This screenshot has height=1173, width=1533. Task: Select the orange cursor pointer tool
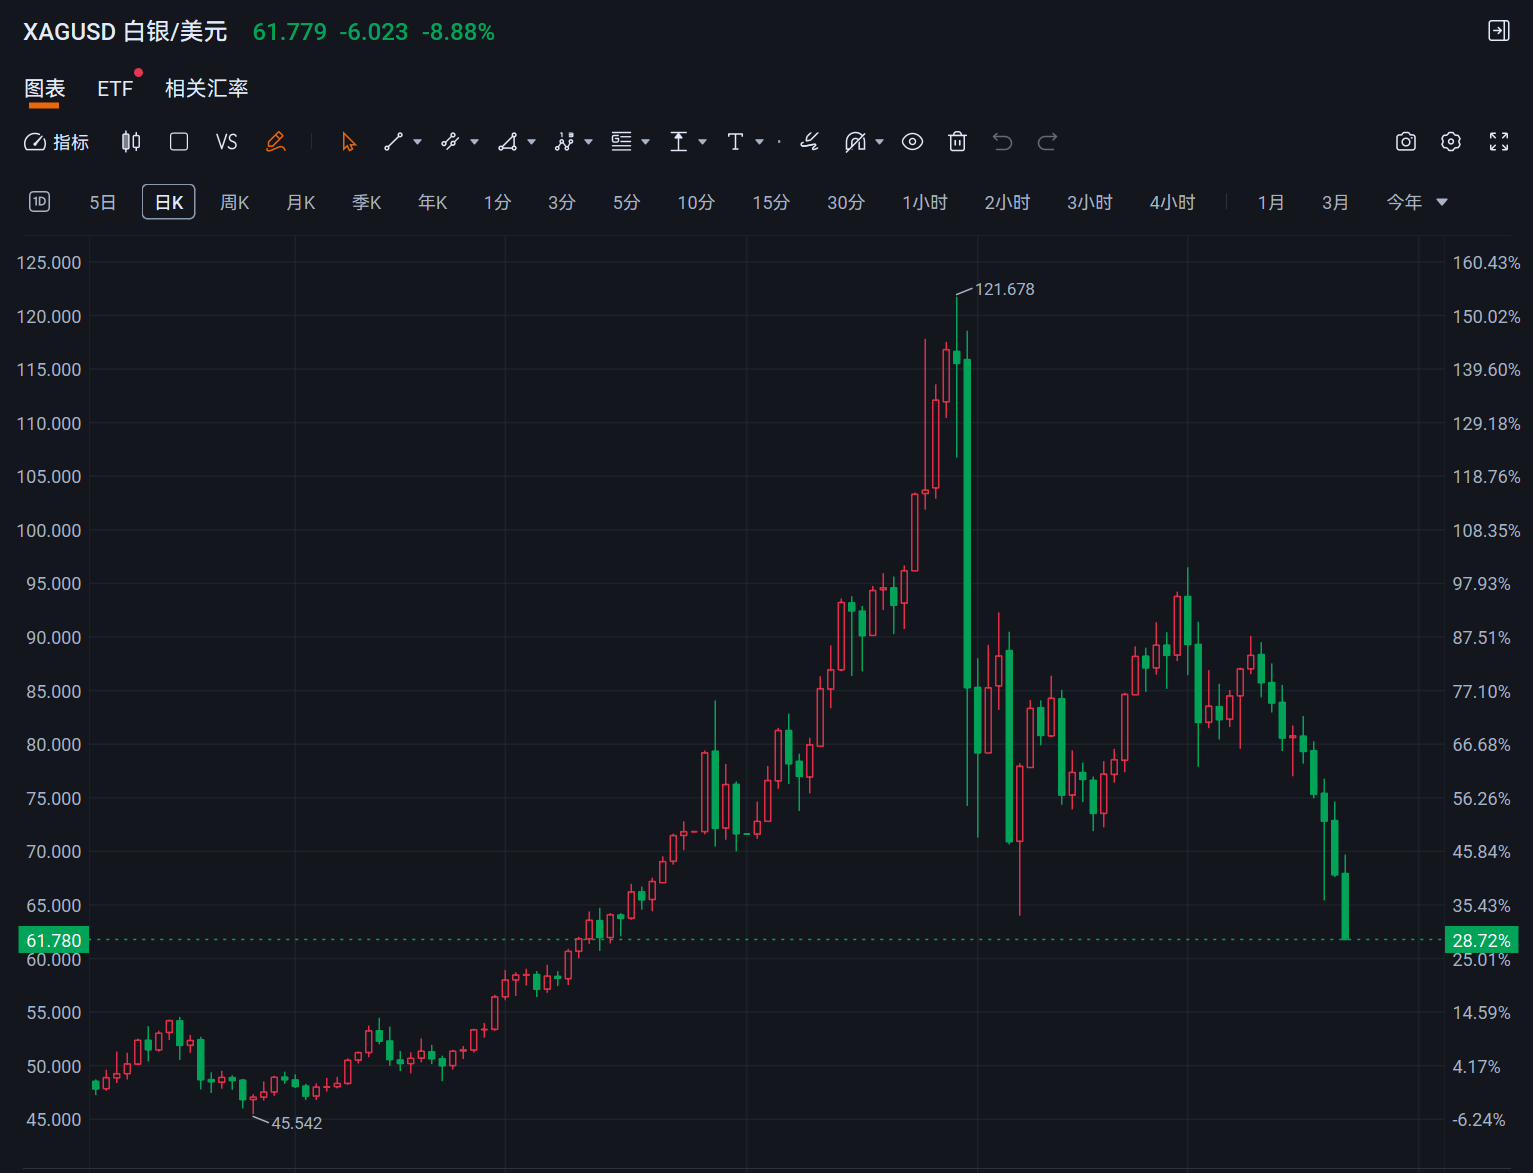(x=348, y=142)
